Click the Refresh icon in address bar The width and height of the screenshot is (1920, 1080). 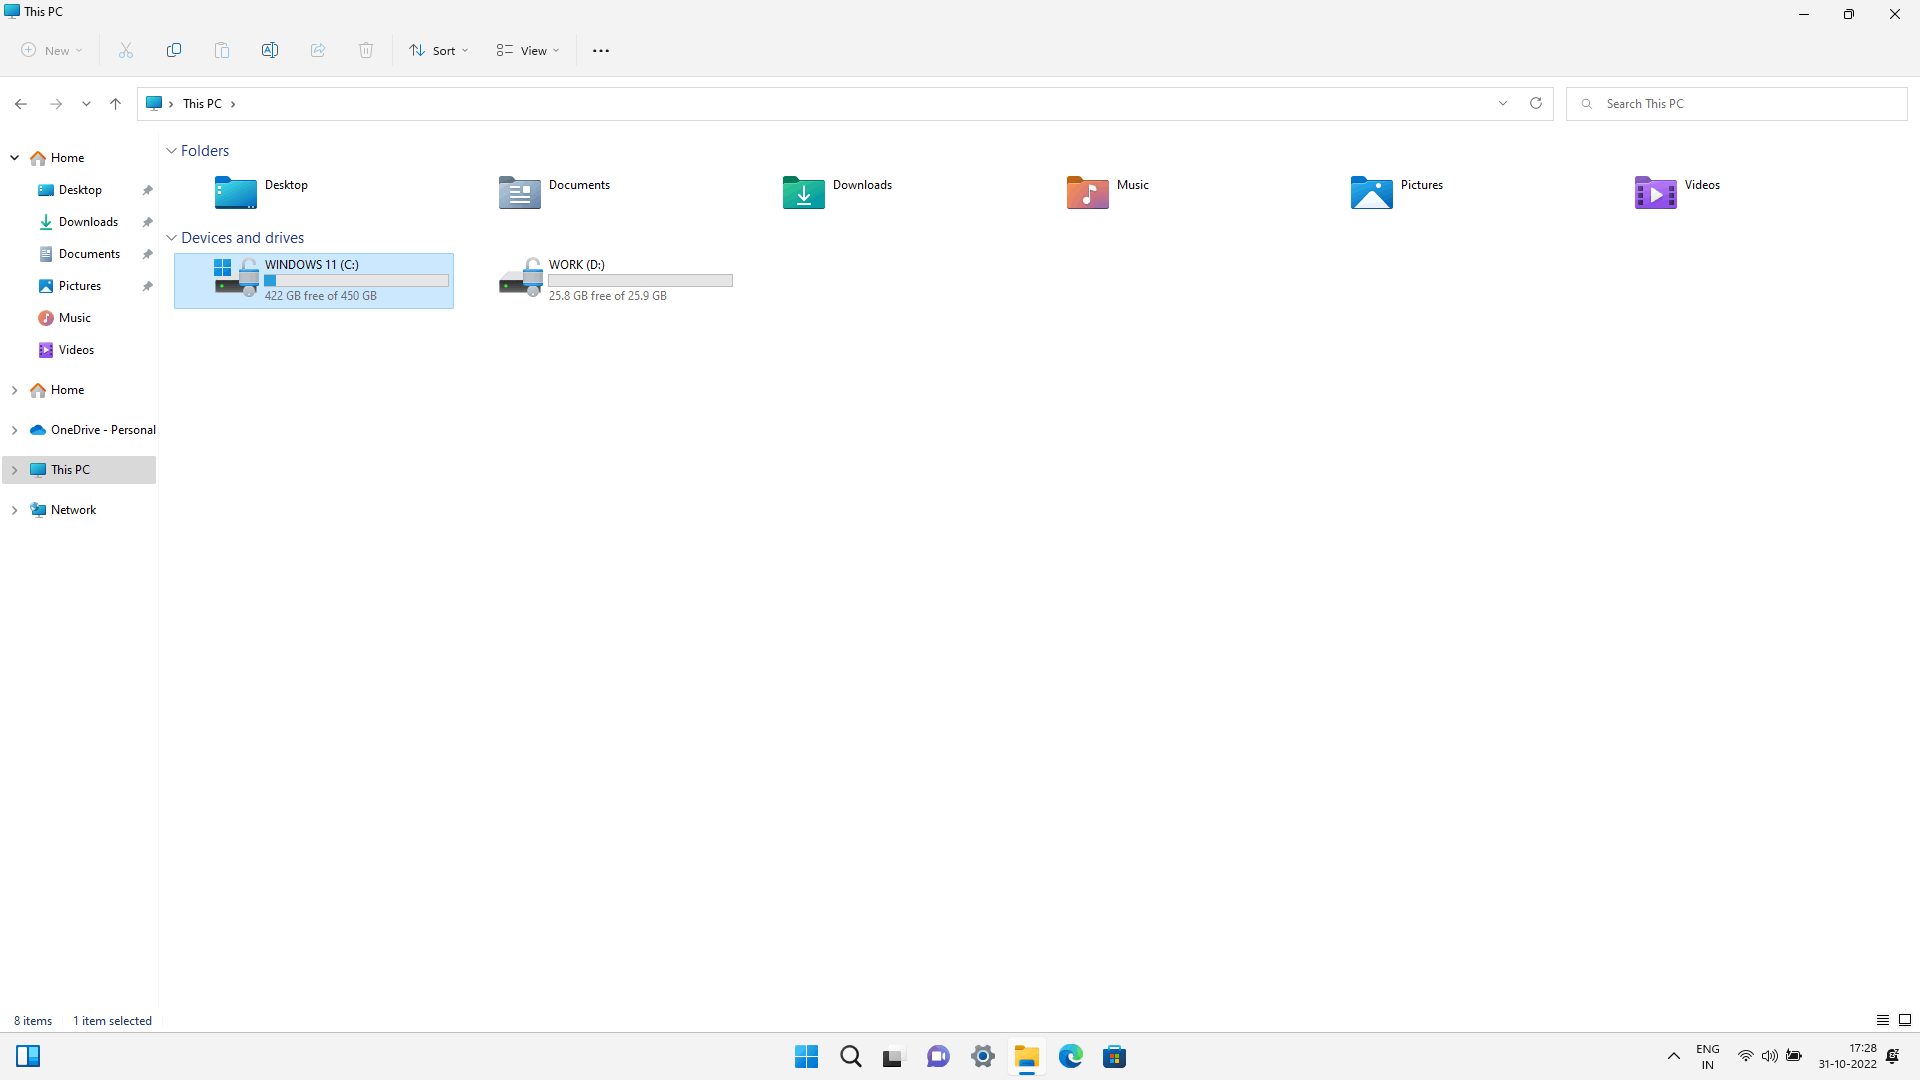point(1536,103)
